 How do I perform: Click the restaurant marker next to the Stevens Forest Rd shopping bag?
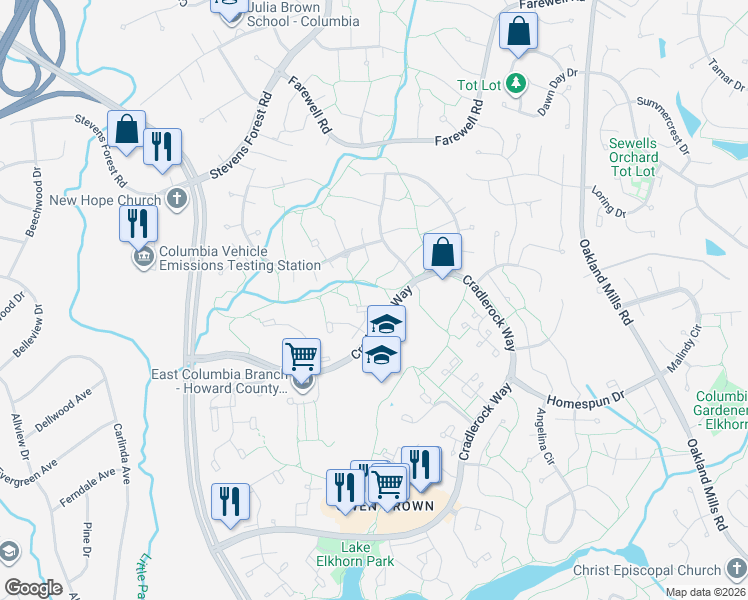tap(162, 147)
